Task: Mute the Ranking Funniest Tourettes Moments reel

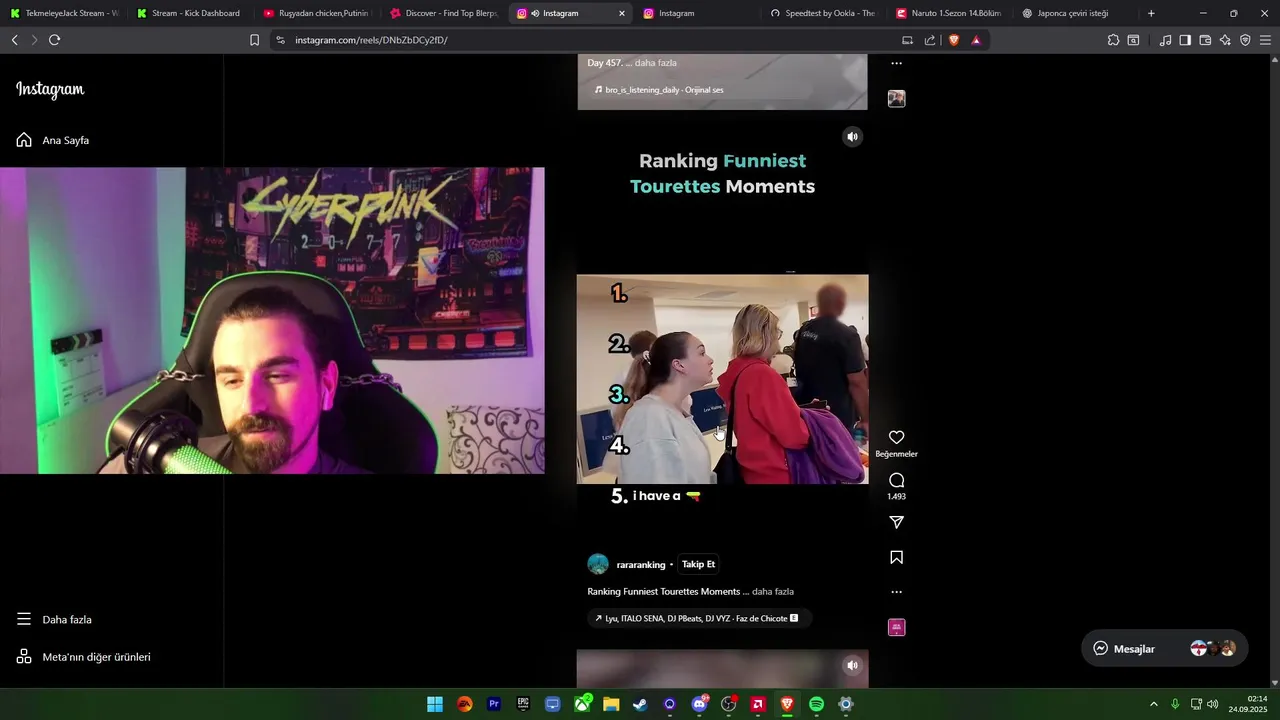Action: coord(852,137)
